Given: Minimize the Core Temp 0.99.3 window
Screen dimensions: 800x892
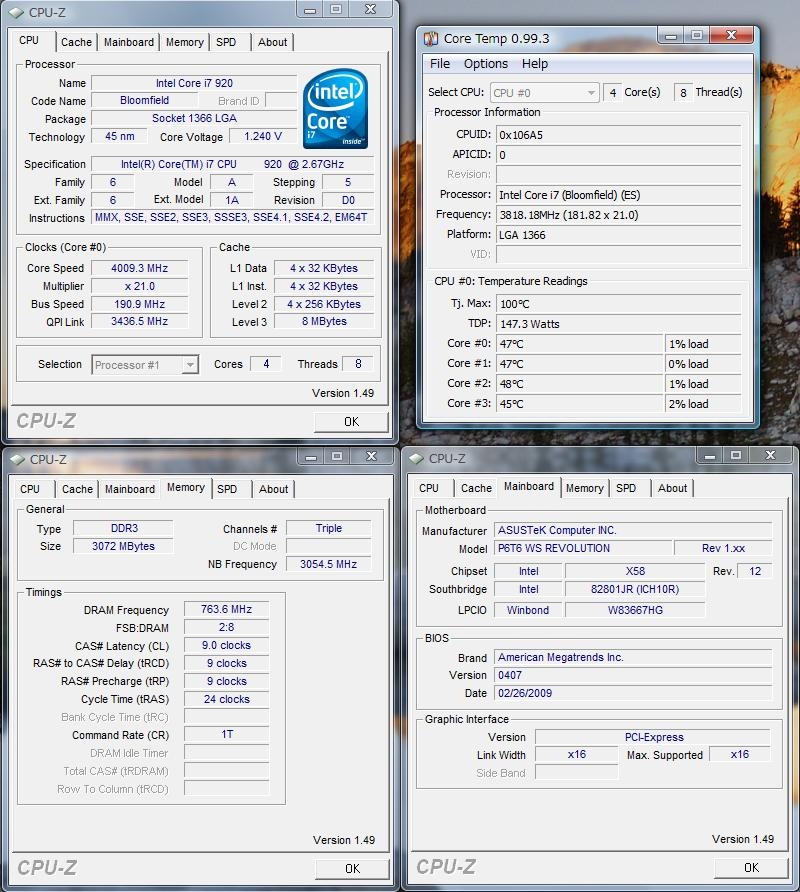Looking at the screenshot, I should [669, 37].
